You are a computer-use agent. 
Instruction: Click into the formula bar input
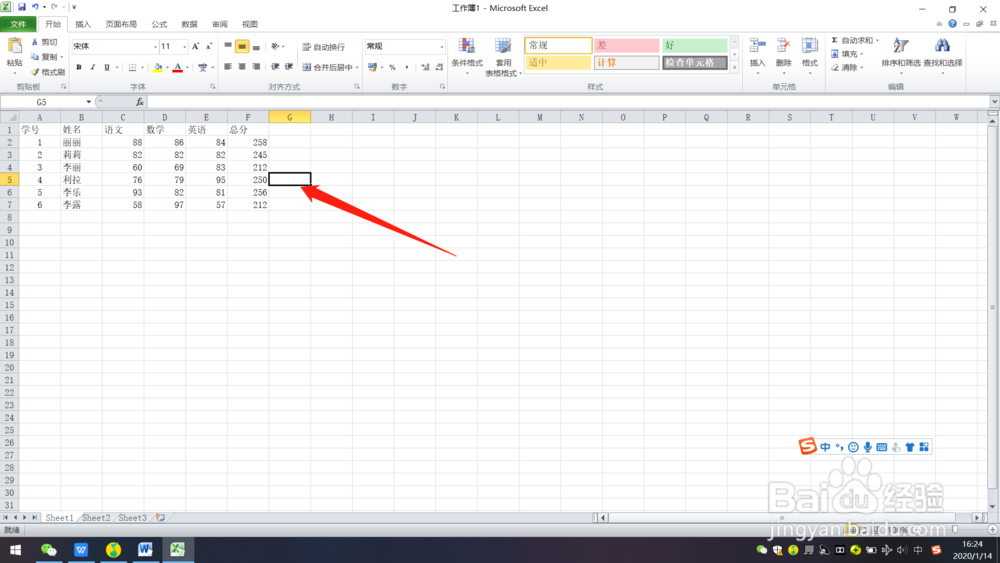(x=568, y=102)
